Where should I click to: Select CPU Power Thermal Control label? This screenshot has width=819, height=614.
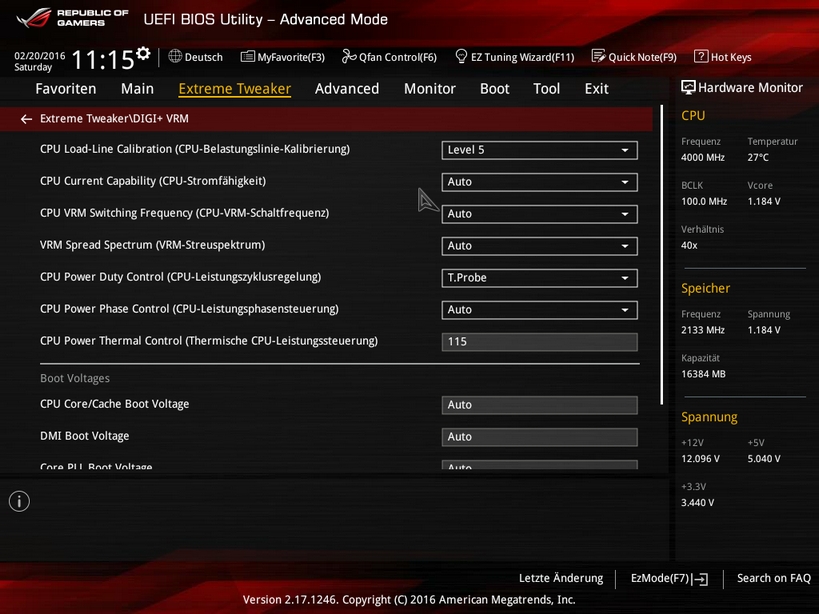[209, 341]
